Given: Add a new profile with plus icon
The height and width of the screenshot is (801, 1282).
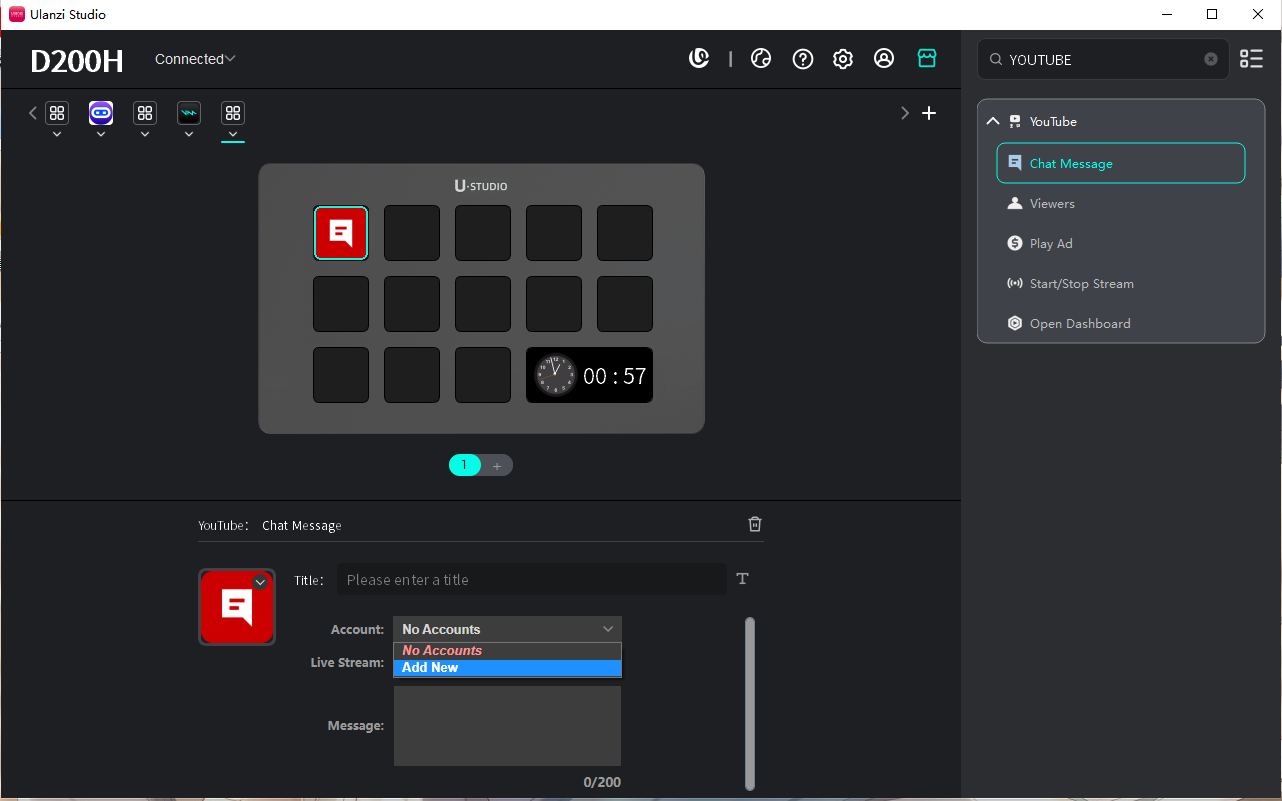Looking at the screenshot, I should click(x=929, y=113).
